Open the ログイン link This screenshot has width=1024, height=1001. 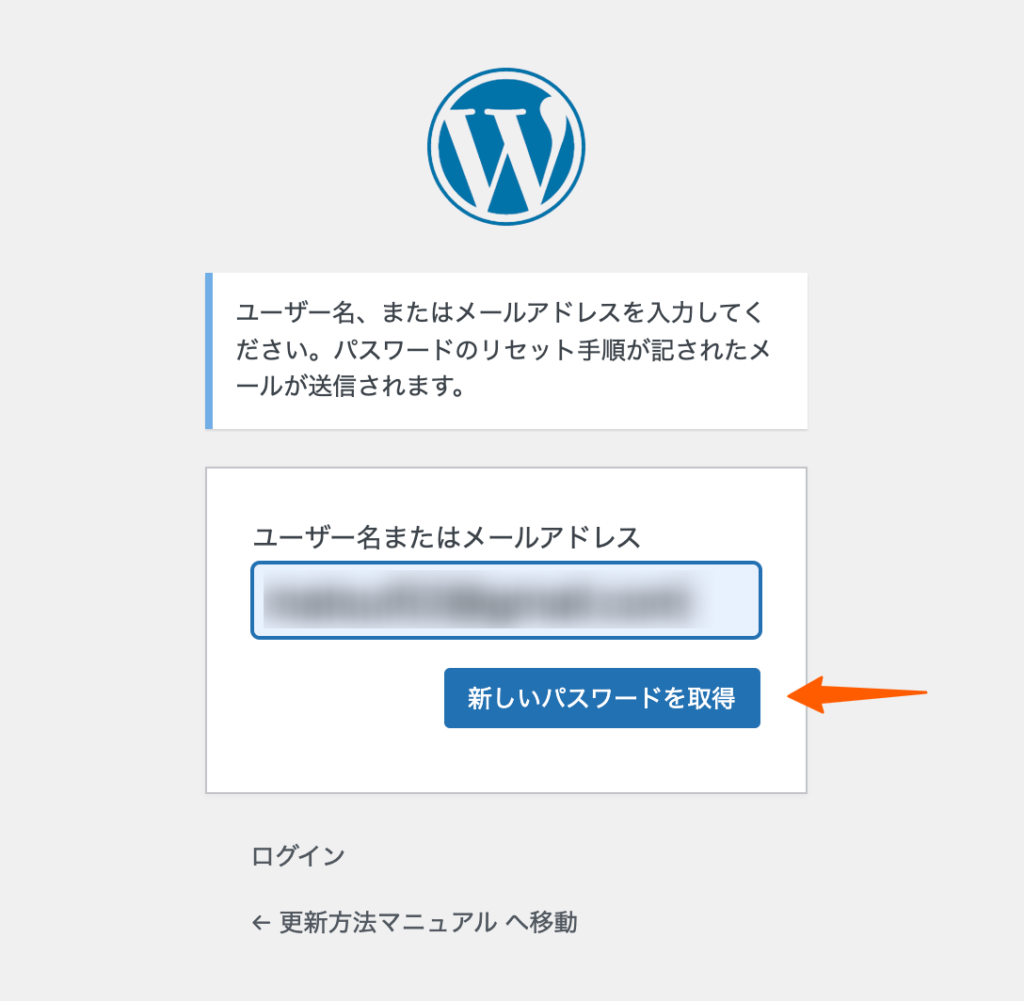pos(298,855)
